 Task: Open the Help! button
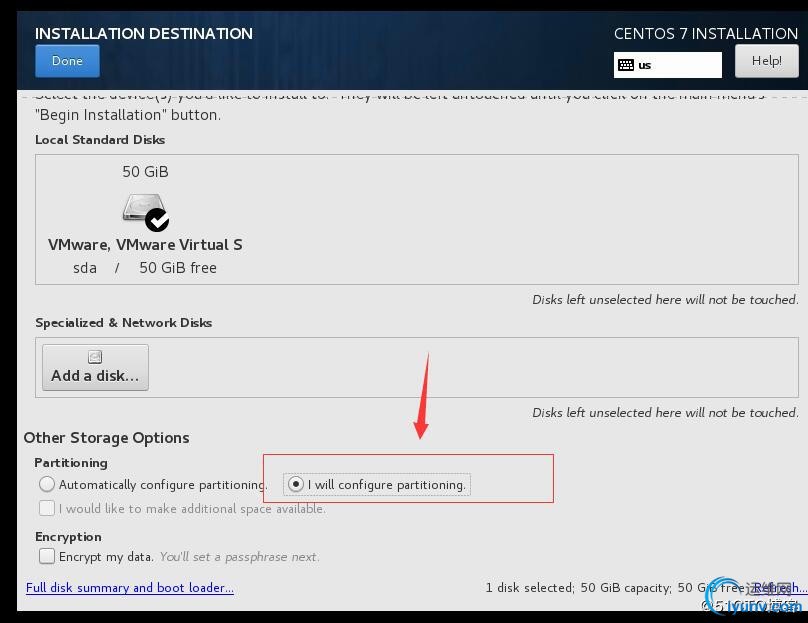pyautogui.click(x=766, y=61)
